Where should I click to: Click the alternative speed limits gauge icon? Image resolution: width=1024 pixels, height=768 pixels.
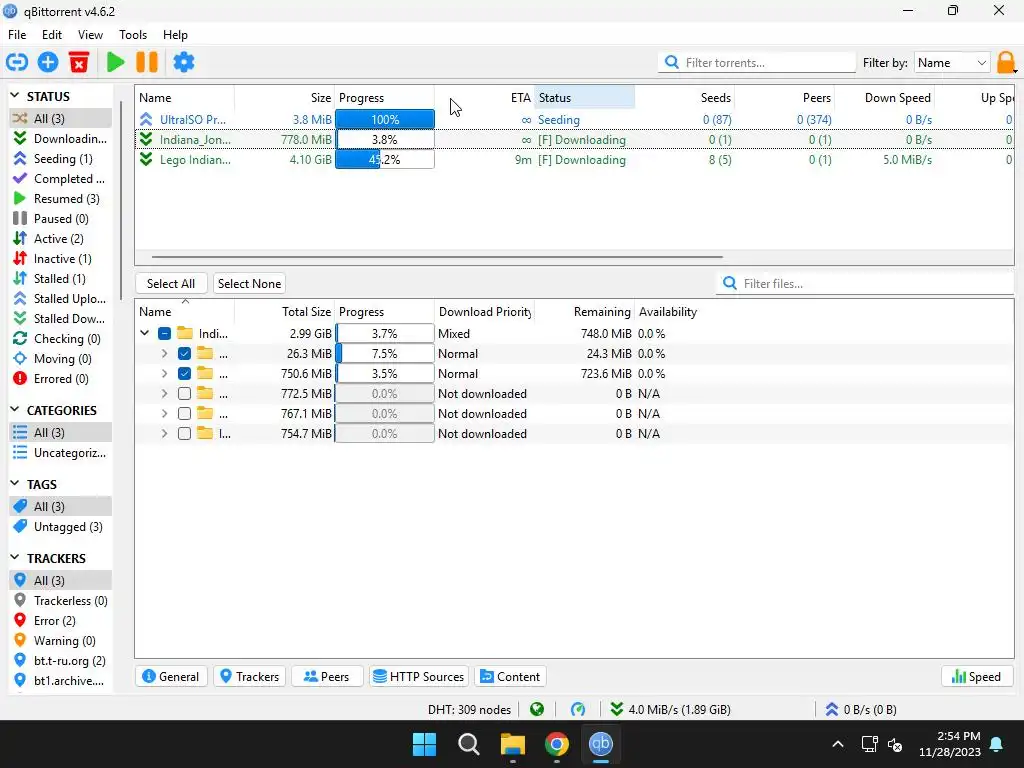(578, 709)
